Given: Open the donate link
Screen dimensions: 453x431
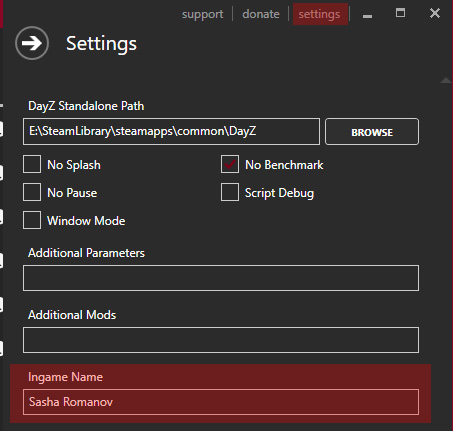Looking at the screenshot, I should point(261,14).
